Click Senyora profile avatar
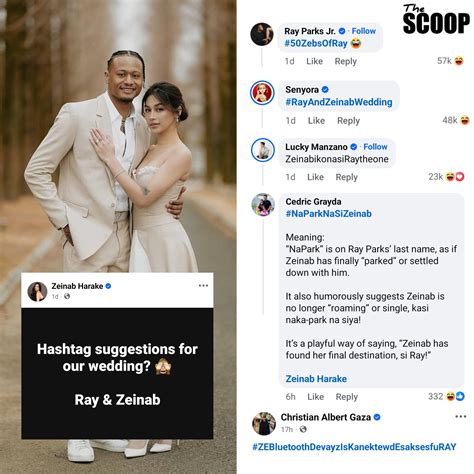474x474 pixels. (262, 92)
